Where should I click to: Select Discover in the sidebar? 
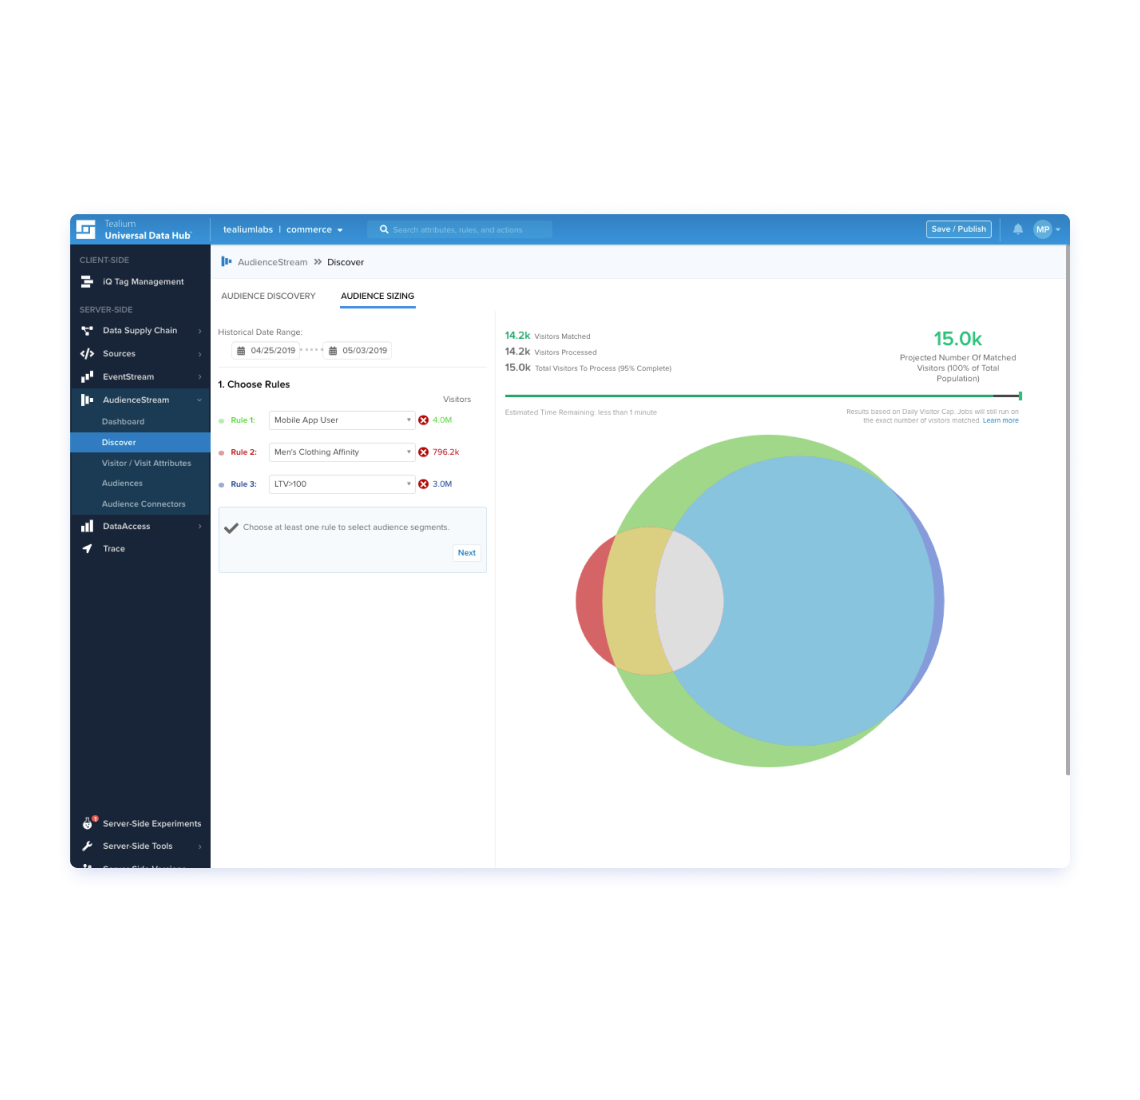click(140, 442)
